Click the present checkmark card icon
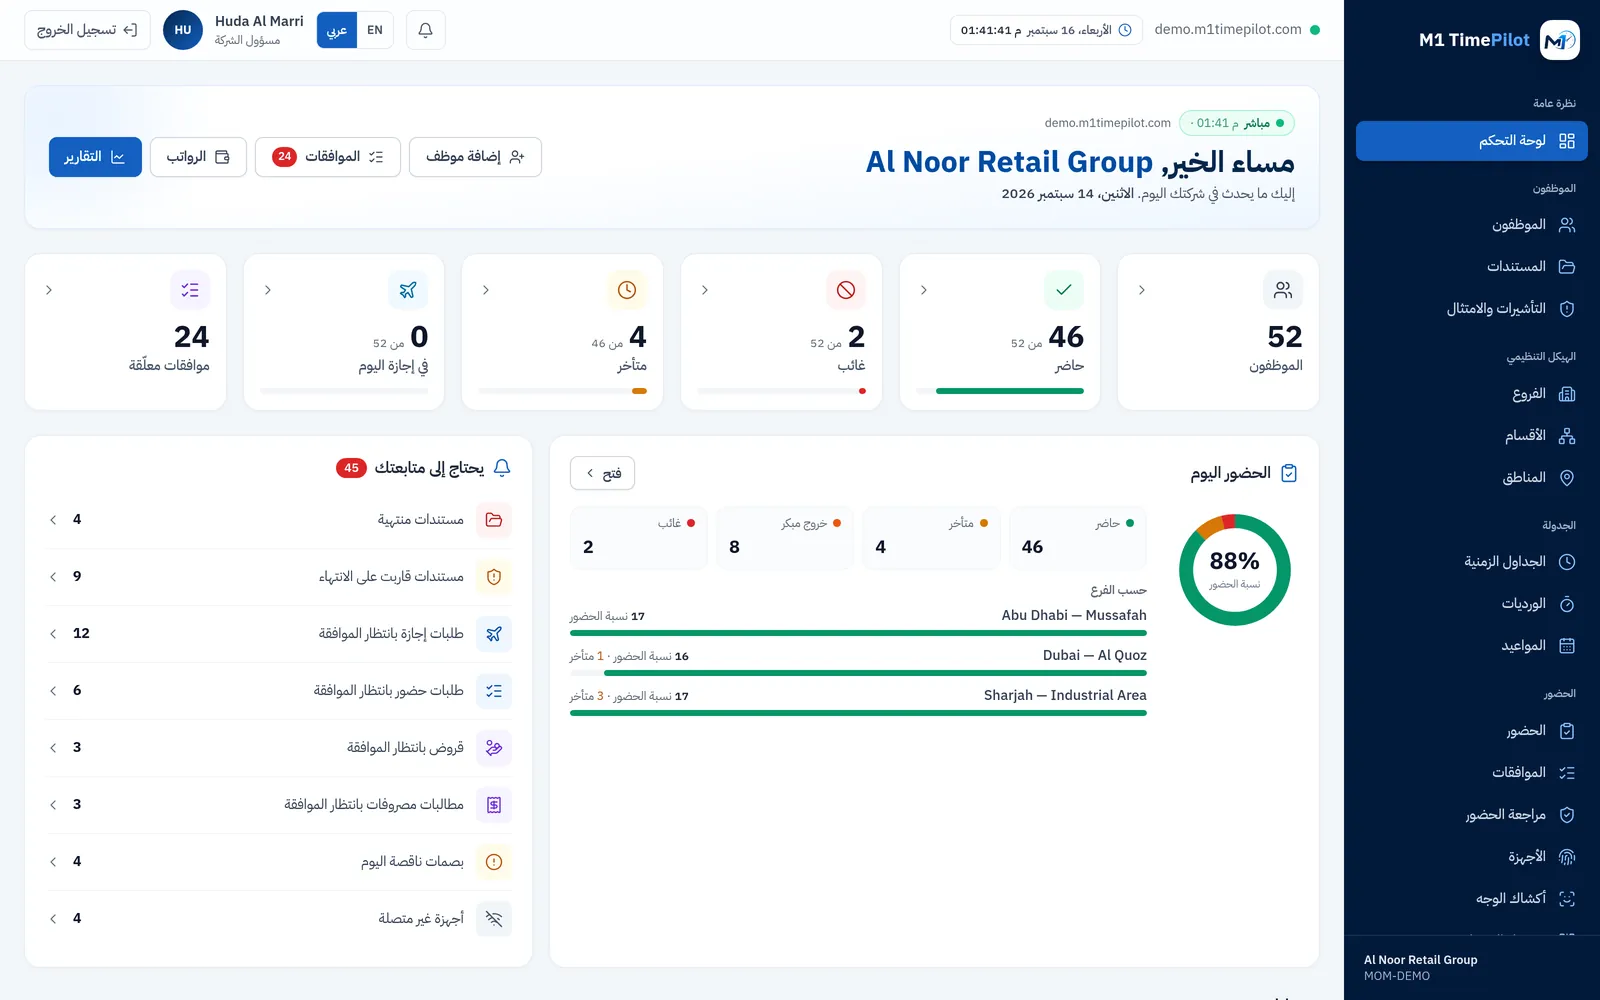Screen dimensions: 1600x1000 (x=1064, y=290)
